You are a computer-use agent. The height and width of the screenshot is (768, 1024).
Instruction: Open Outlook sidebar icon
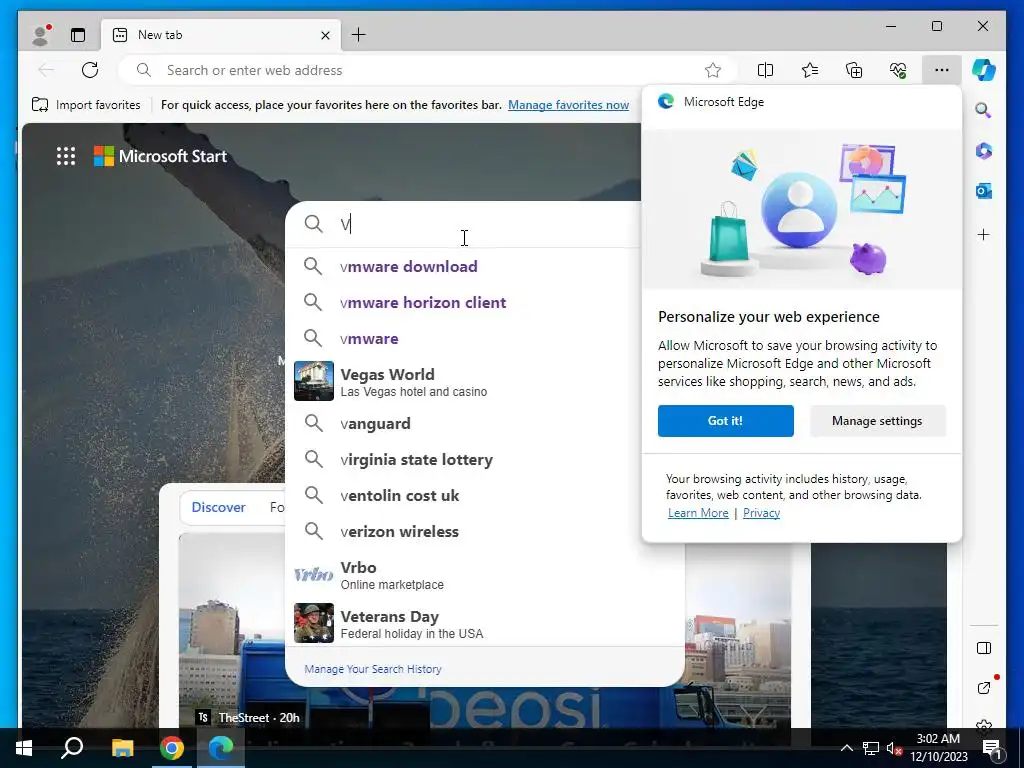(984, 191)
